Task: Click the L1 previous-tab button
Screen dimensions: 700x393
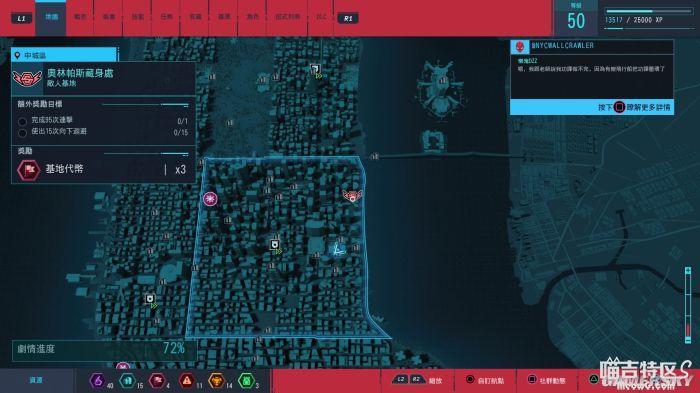Action: click(21, 18)
